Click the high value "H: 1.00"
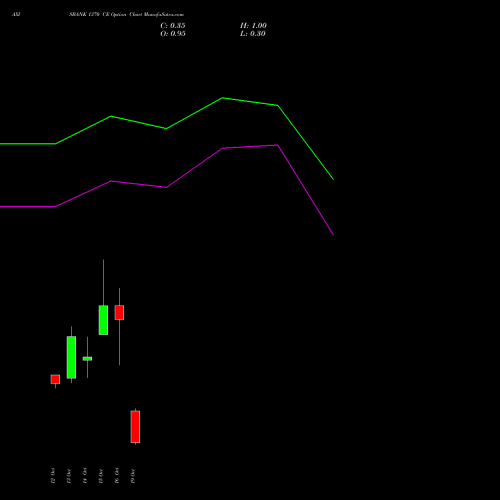This screenshot has width=500, height=500. (x=253, y=26)
